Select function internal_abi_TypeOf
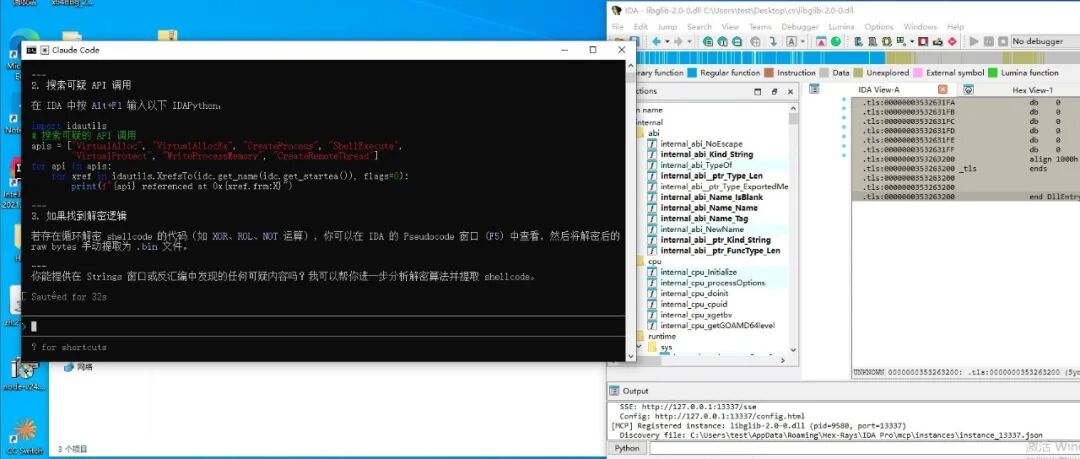This screenshot has width=1080, height=459. (696, 165)
